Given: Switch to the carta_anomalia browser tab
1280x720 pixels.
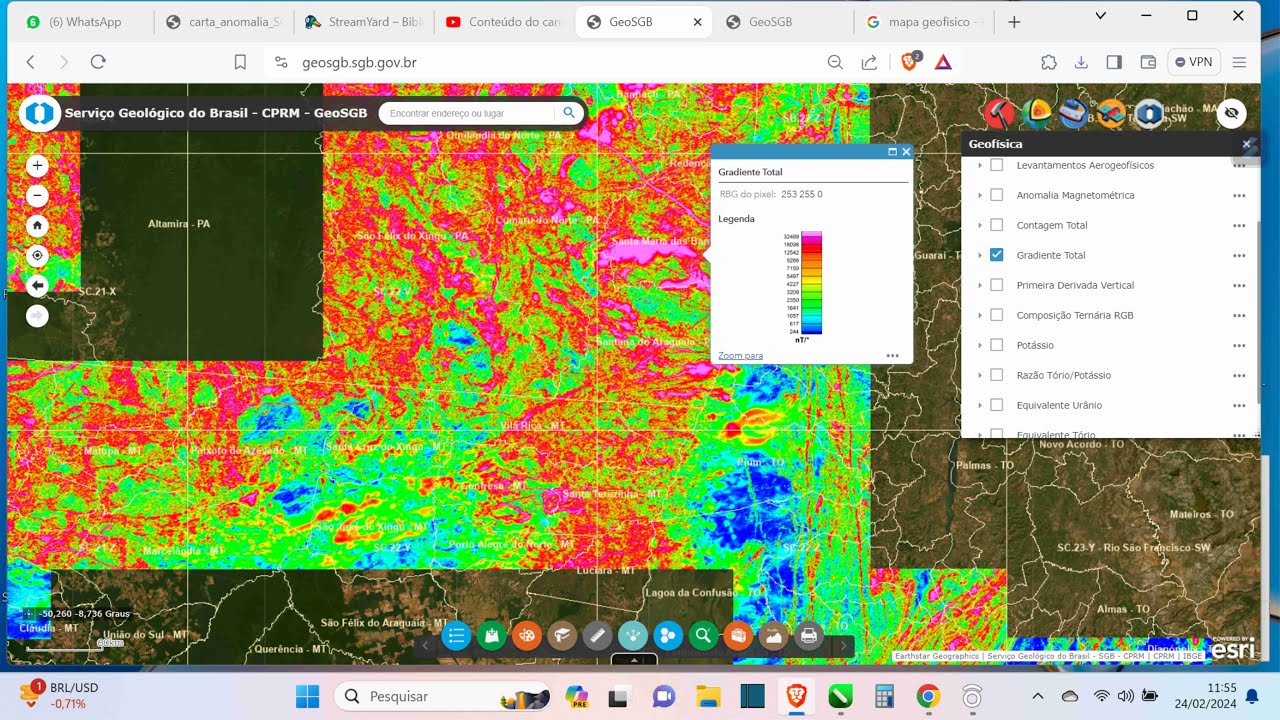Looking at the screenshot, I should 224,21.
